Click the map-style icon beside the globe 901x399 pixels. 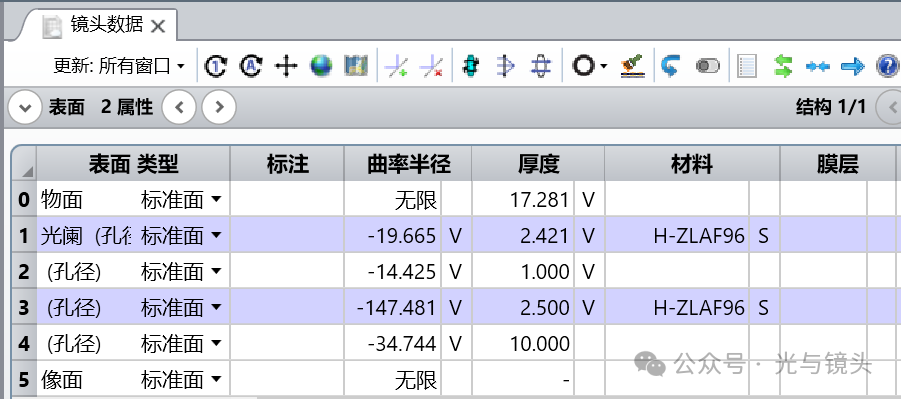pyautogui.click(x=356, y=66)
